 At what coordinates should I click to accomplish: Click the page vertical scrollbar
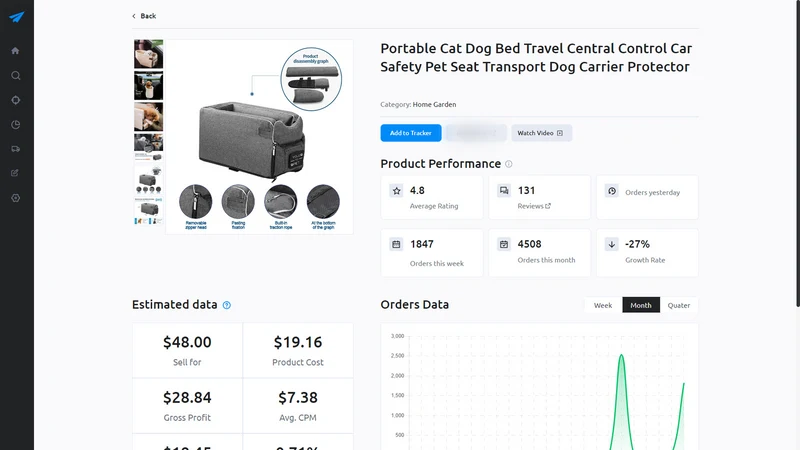click(797, 153)
